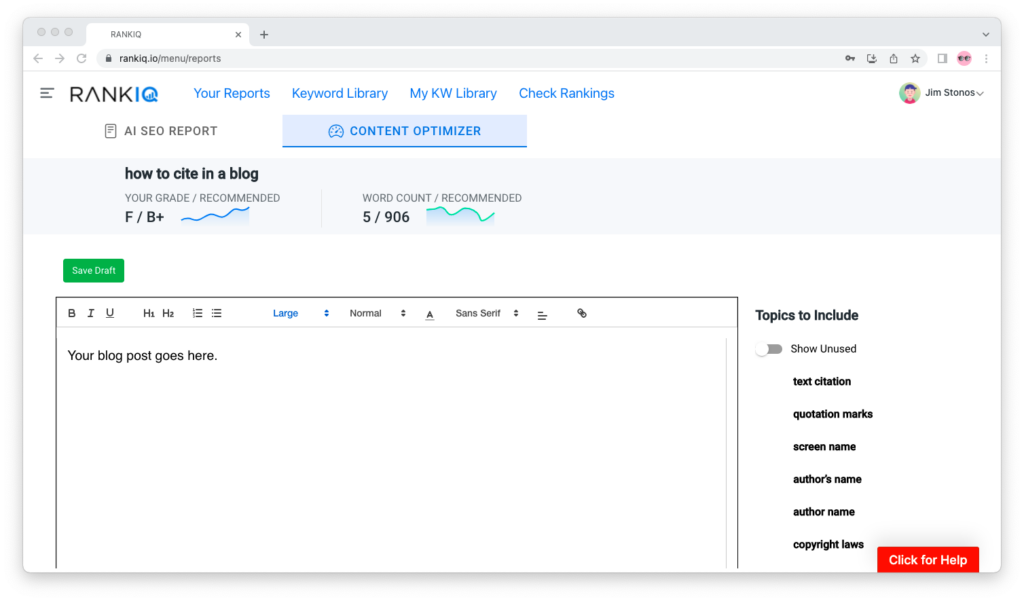Open Check Rankings
This screenshot has width=1024, height=601.
point(566,93)
